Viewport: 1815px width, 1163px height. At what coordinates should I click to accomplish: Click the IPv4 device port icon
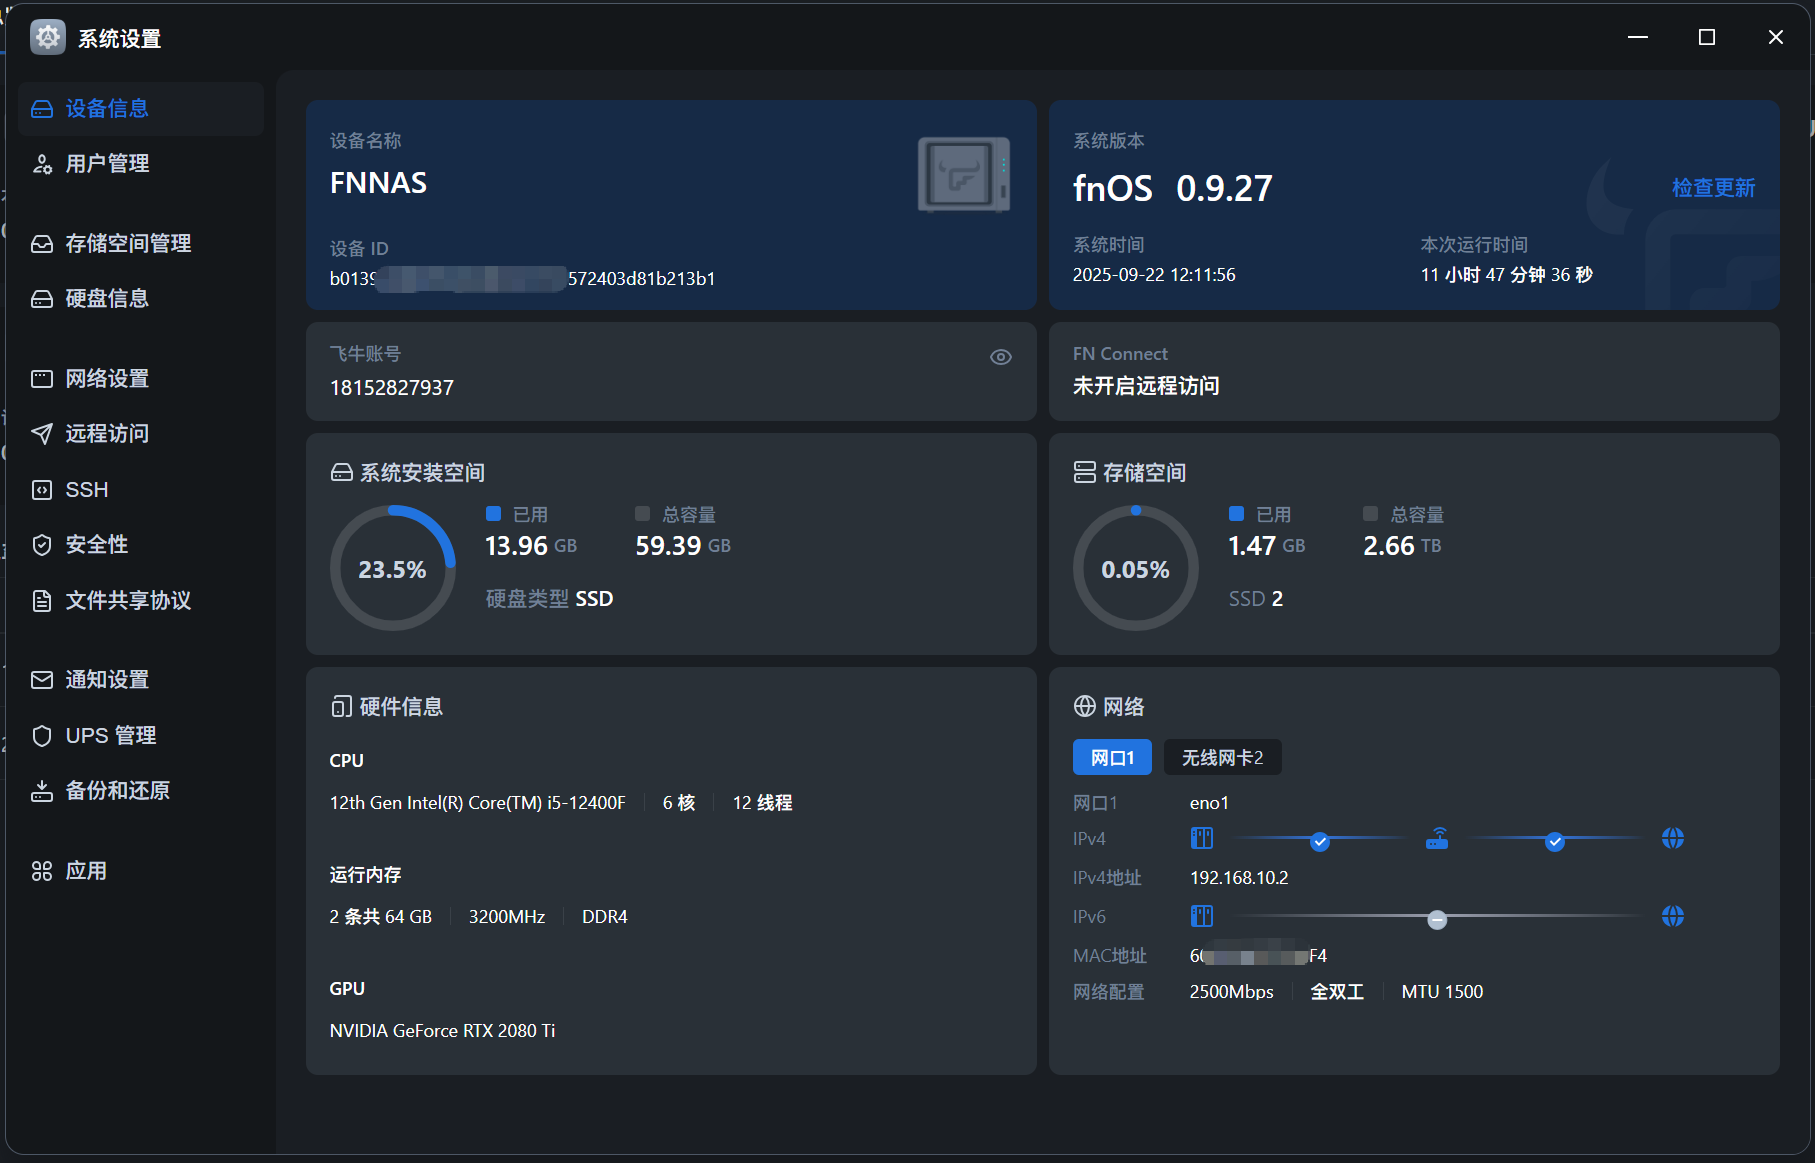point(1202,838)
